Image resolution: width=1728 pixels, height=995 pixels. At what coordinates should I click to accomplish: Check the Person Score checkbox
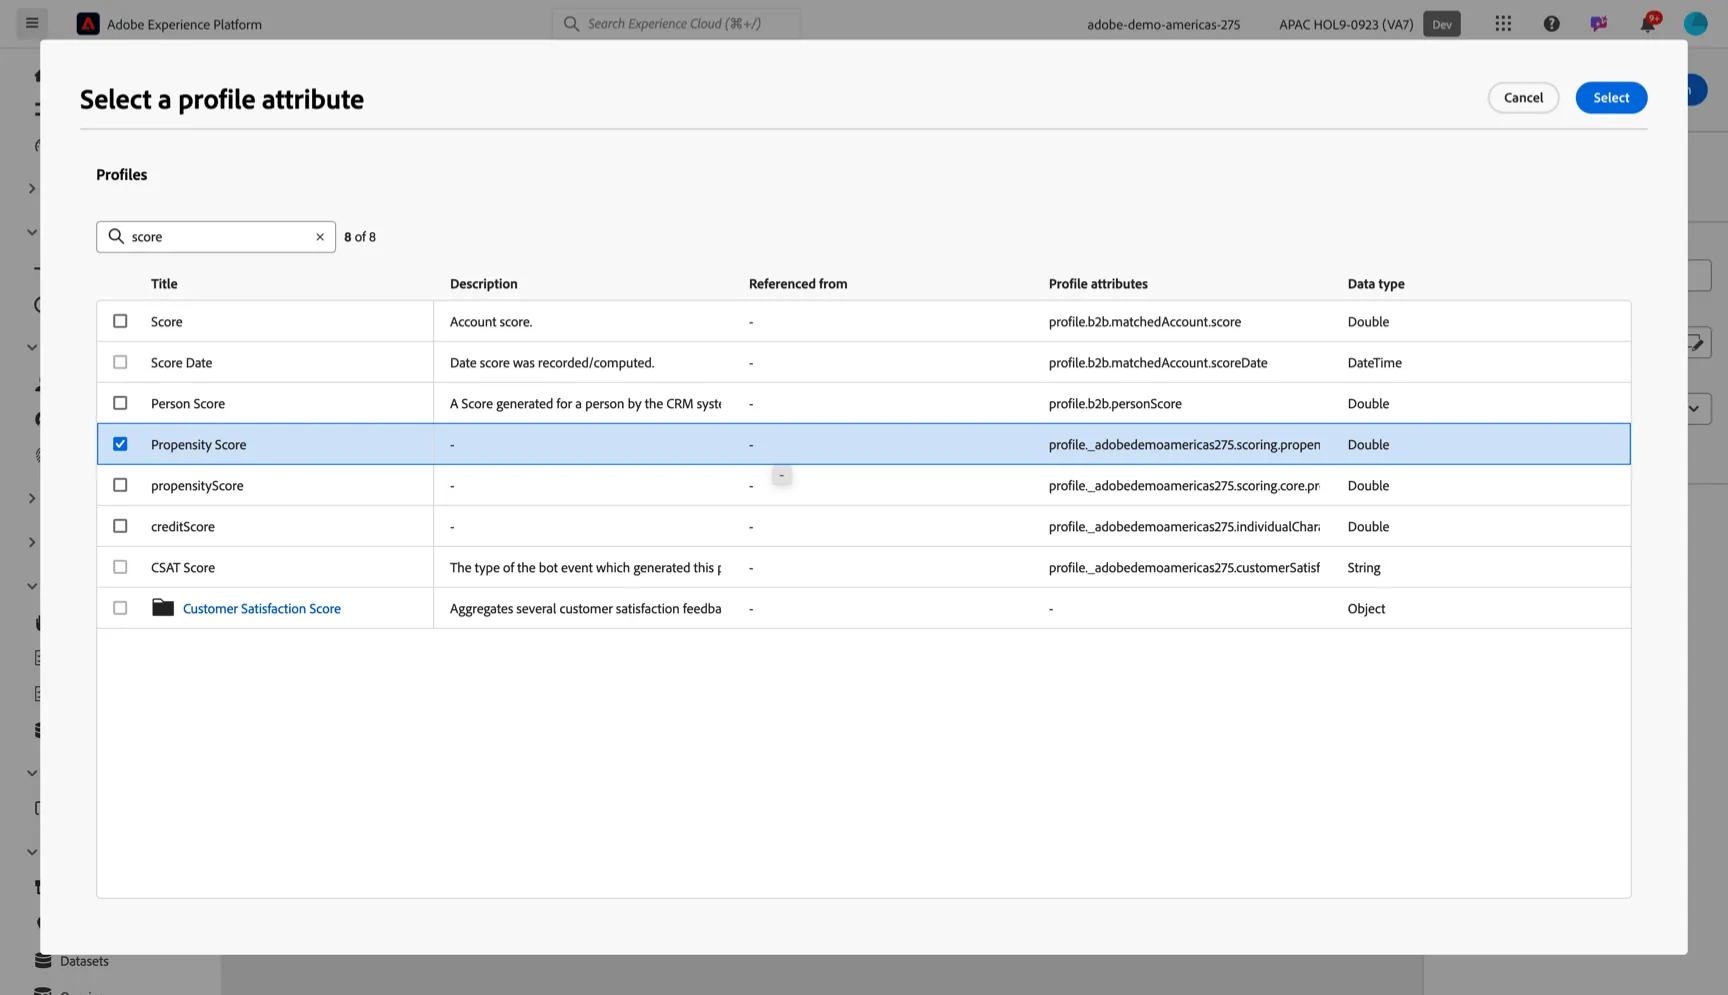click(x=120, y=403)
